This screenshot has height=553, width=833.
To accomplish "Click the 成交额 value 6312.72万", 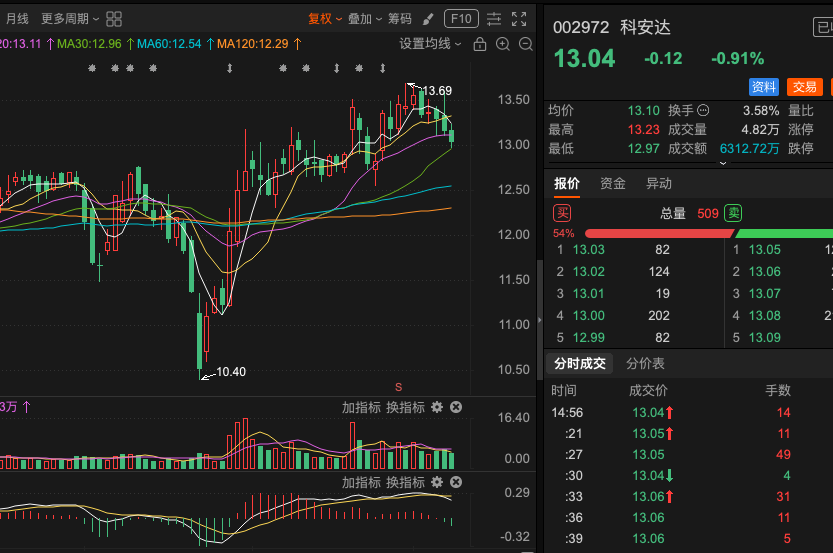I will [x=749, y=149].
